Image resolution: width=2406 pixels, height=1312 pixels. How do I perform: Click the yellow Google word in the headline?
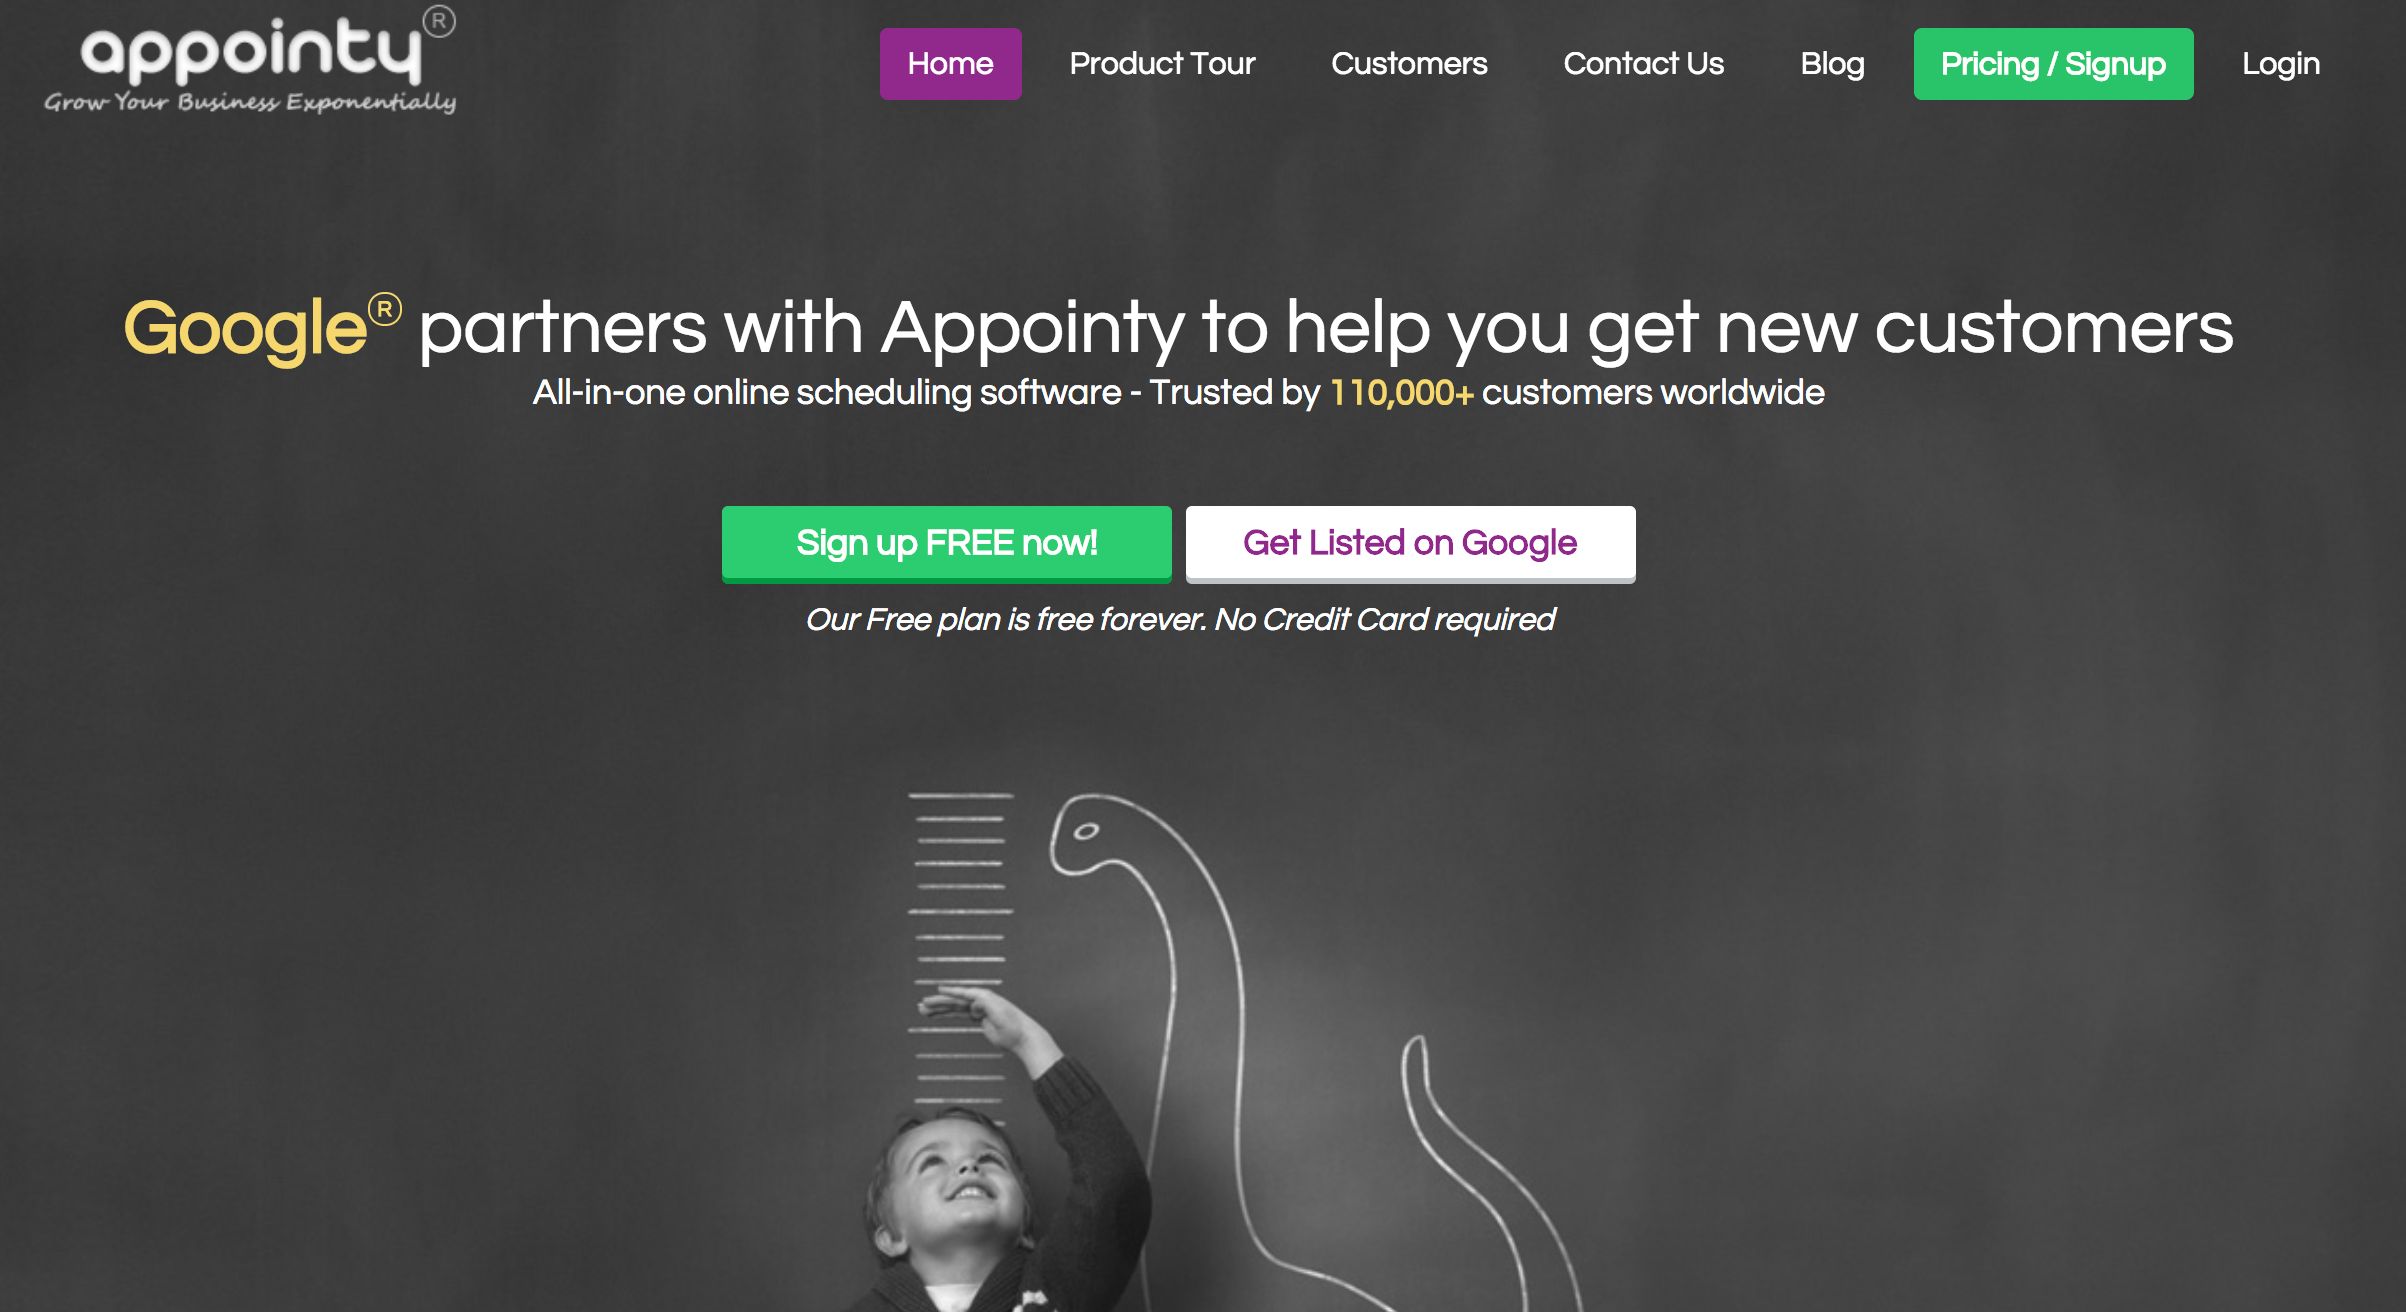coord(245,329)
